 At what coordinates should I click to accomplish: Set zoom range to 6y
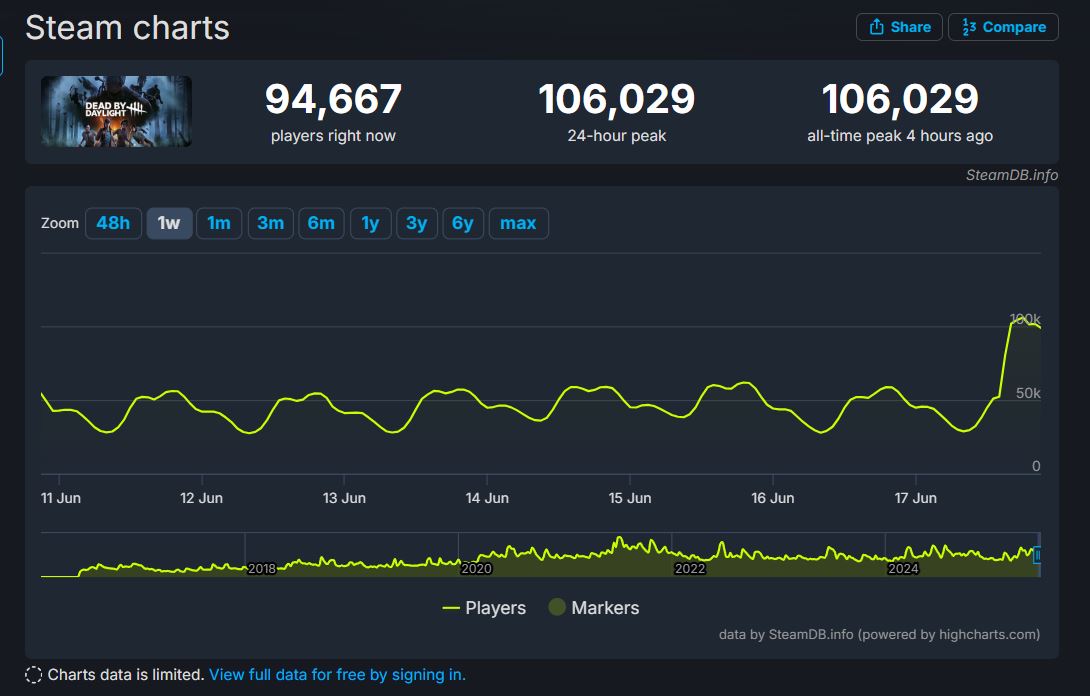pos(462,223)
